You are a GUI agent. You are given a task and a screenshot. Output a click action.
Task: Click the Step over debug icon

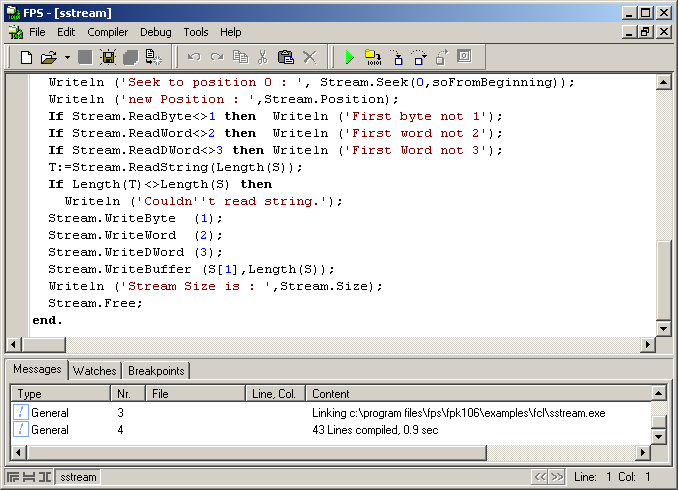coord(418,57)
